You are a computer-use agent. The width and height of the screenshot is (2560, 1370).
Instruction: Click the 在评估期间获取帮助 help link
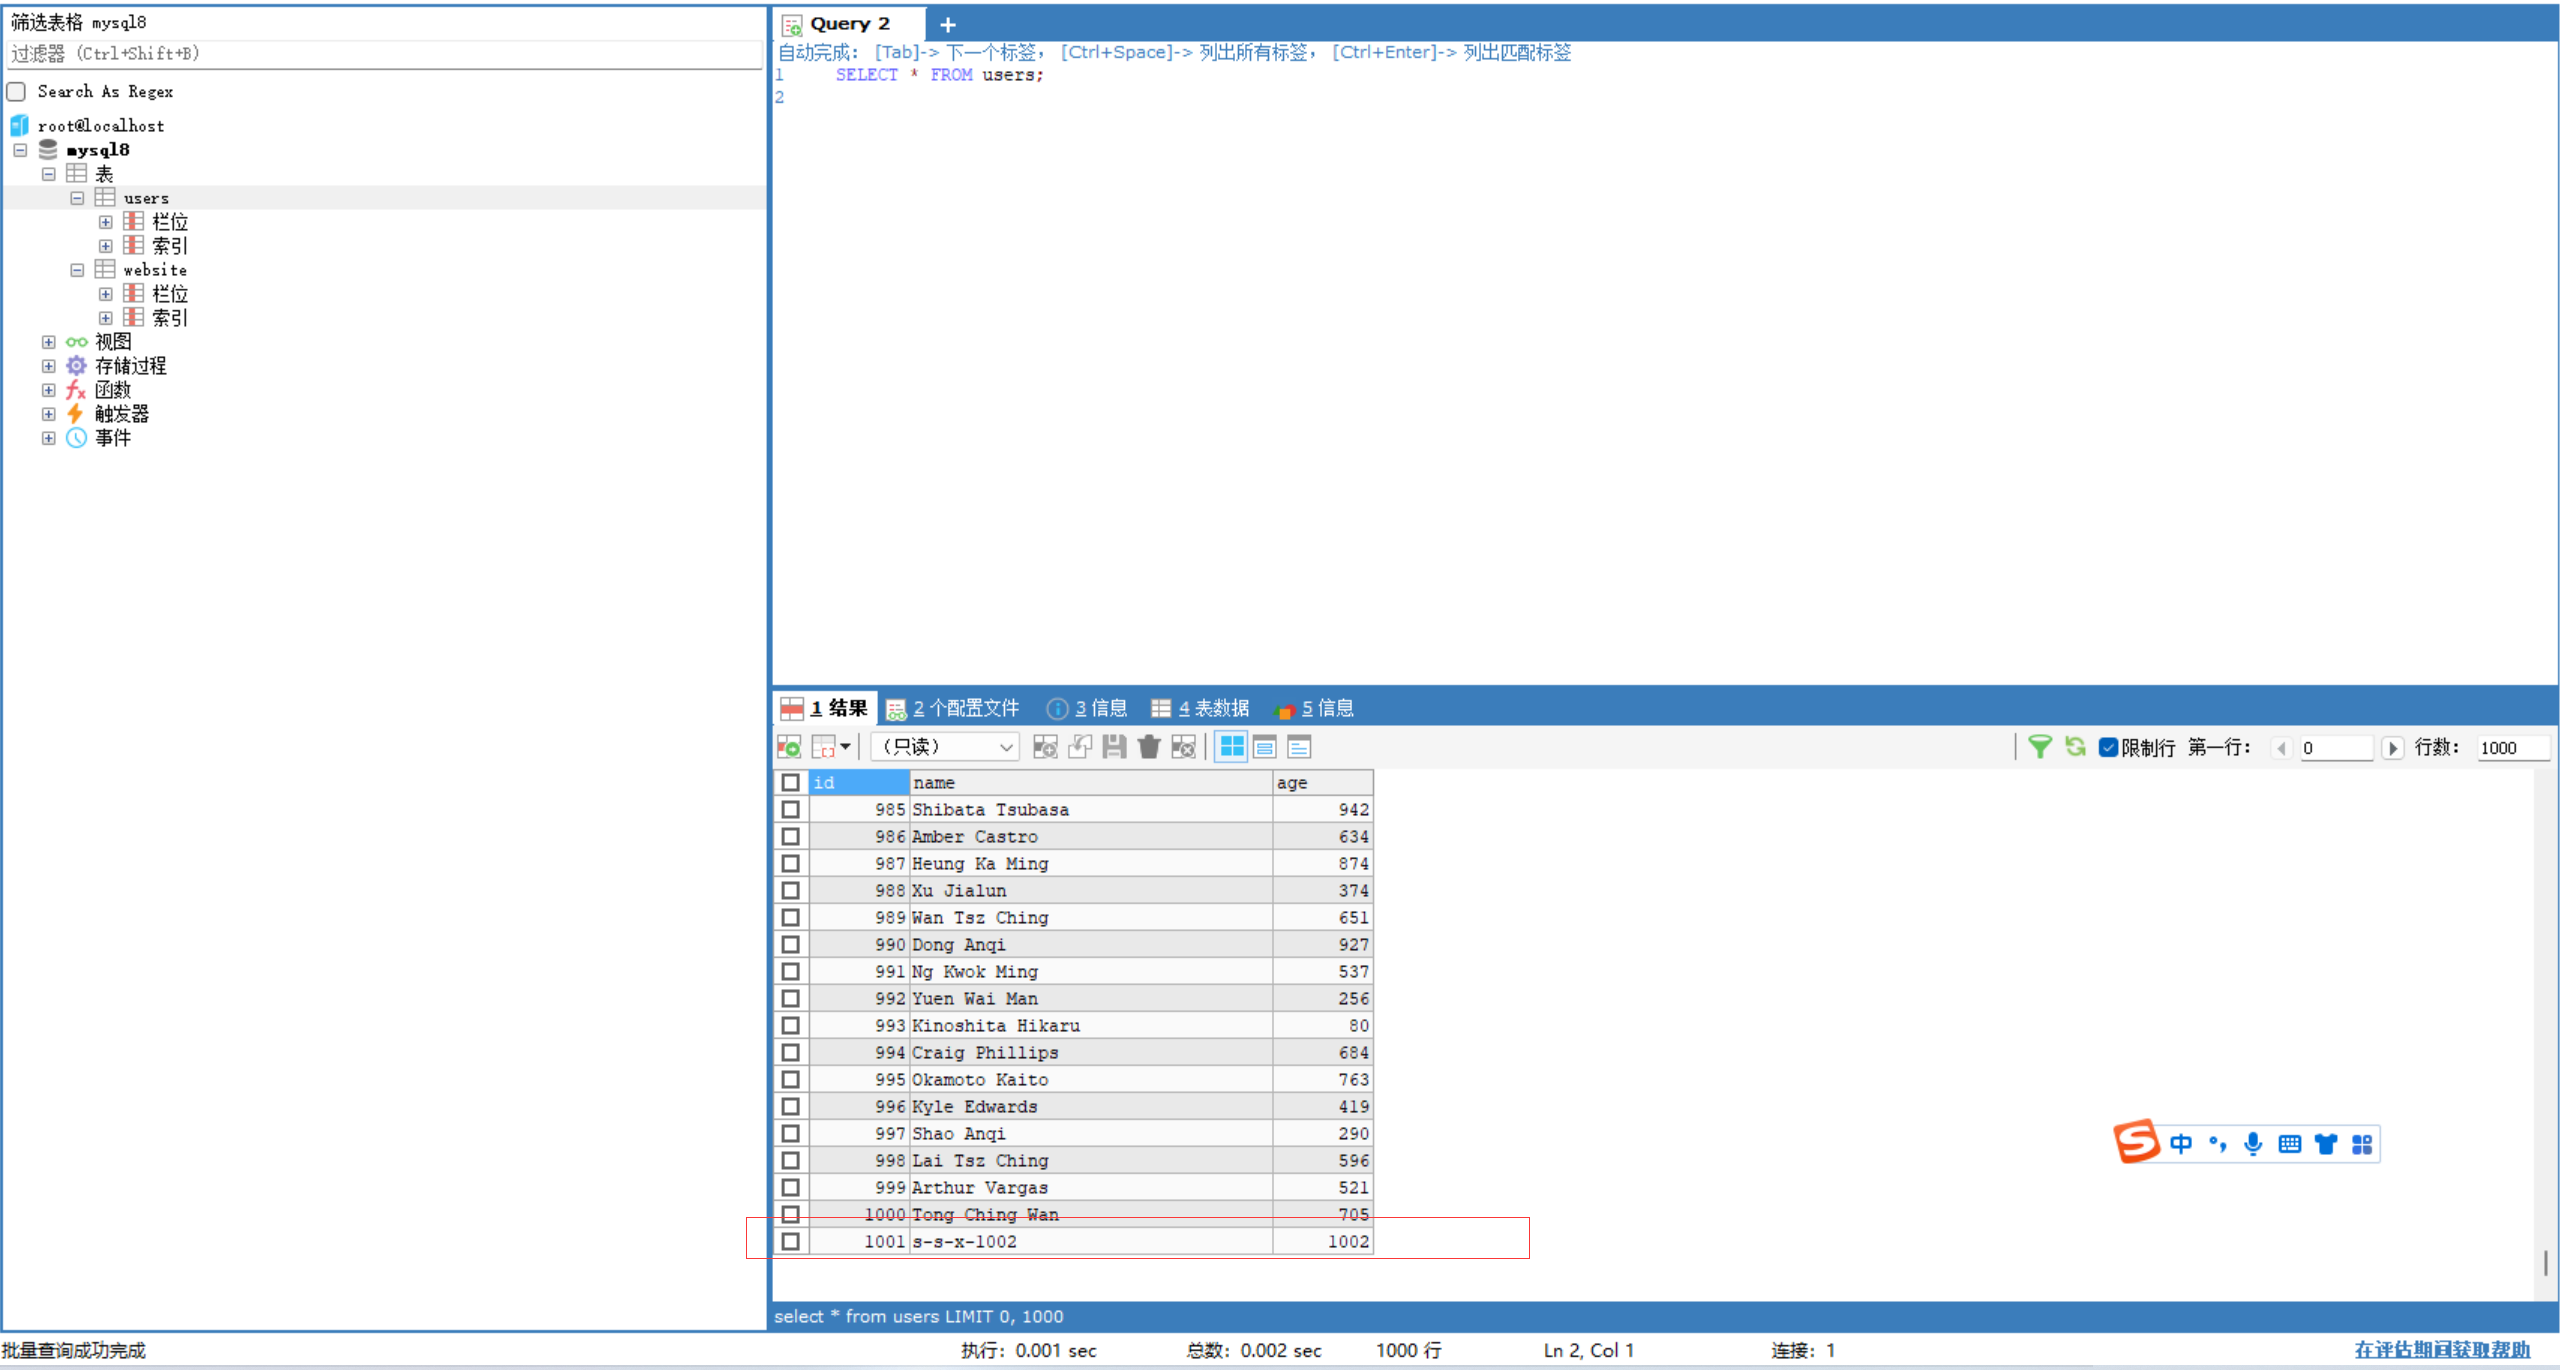[2441, 1350]
